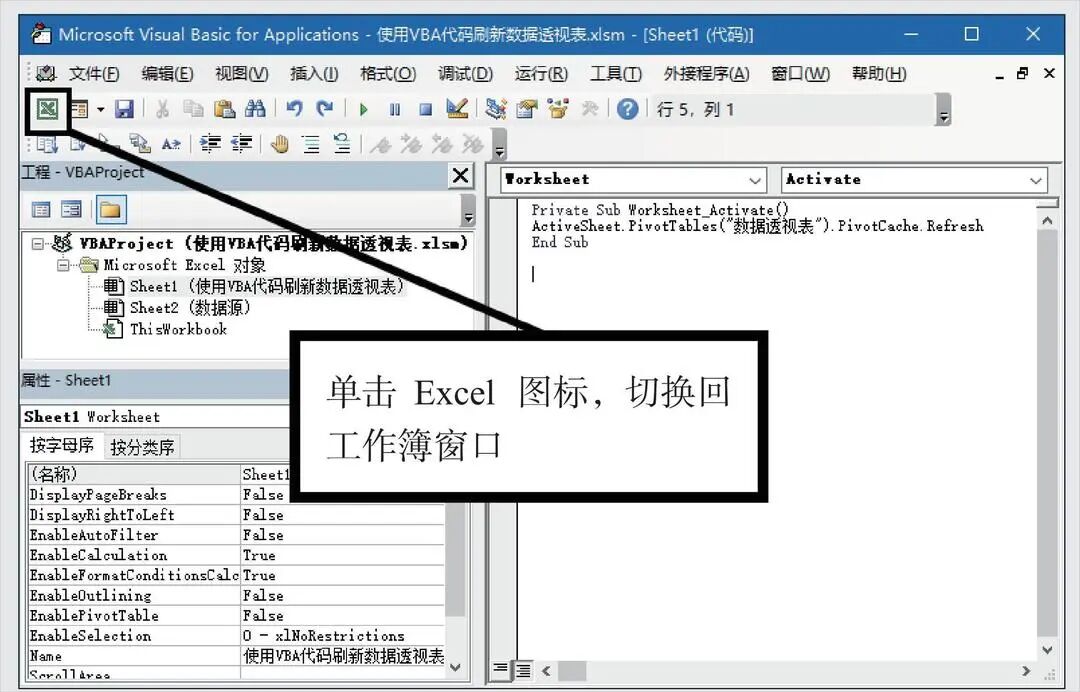Click the EnableCalculation True value cell
The image size is (1080, 692).
pyautogui.click(x=342, y=555)
